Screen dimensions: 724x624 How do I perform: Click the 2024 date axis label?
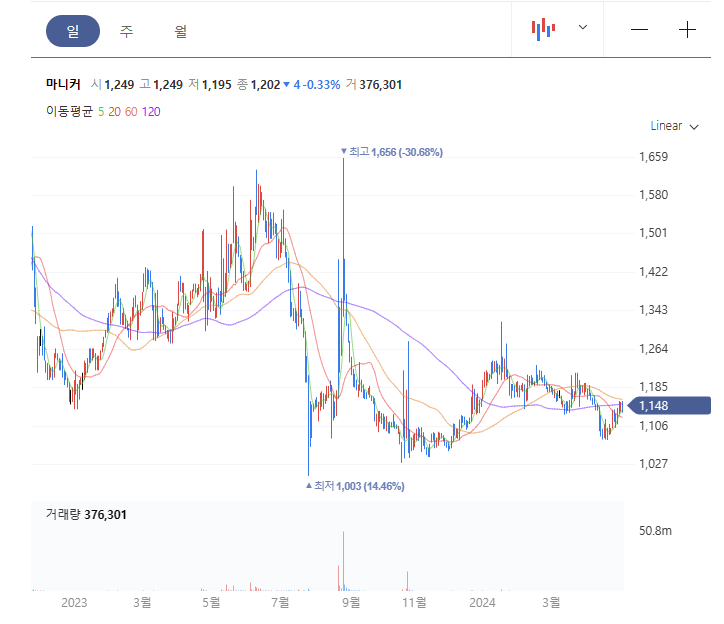click(482, 603)
